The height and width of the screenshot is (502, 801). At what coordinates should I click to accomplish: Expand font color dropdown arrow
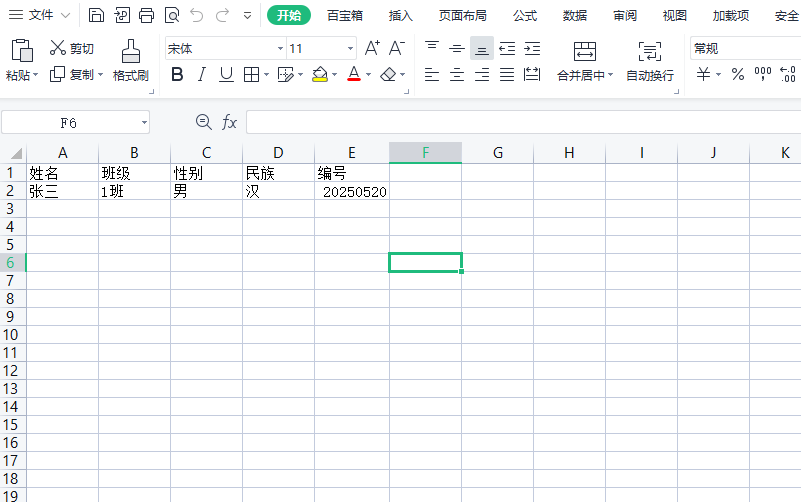coord(368,75)
